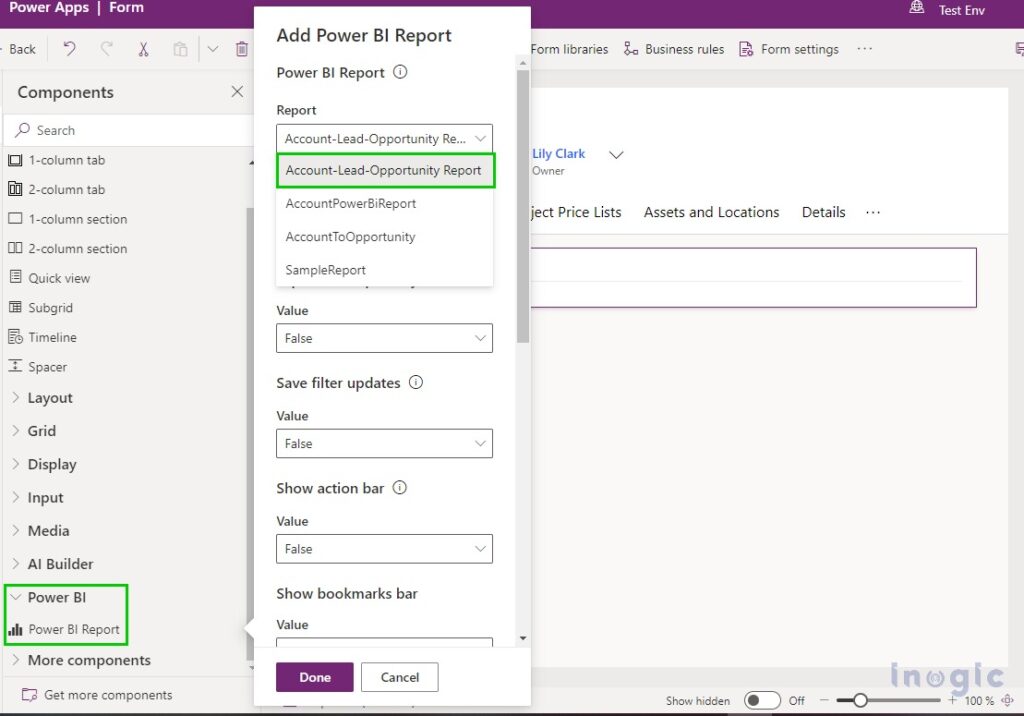Collapse the Power BI section
Viewport: 1024px width, 716px height.
coord(57,597)
